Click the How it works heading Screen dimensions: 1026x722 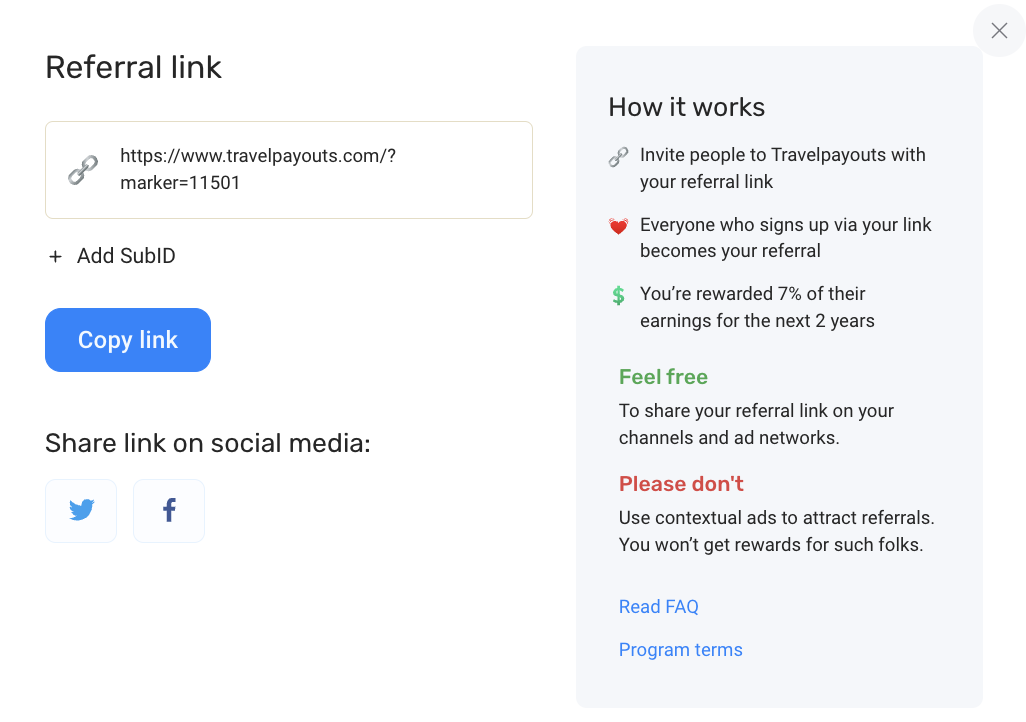point(686,107)
